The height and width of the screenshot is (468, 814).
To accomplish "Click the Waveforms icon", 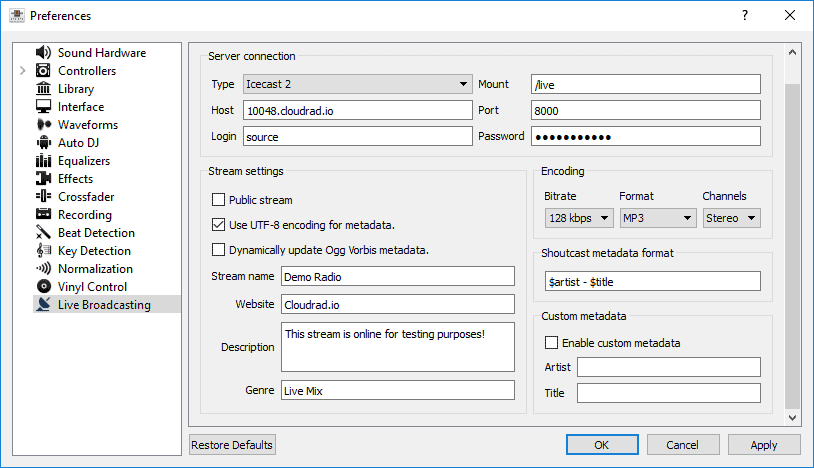I will (43, 125).
